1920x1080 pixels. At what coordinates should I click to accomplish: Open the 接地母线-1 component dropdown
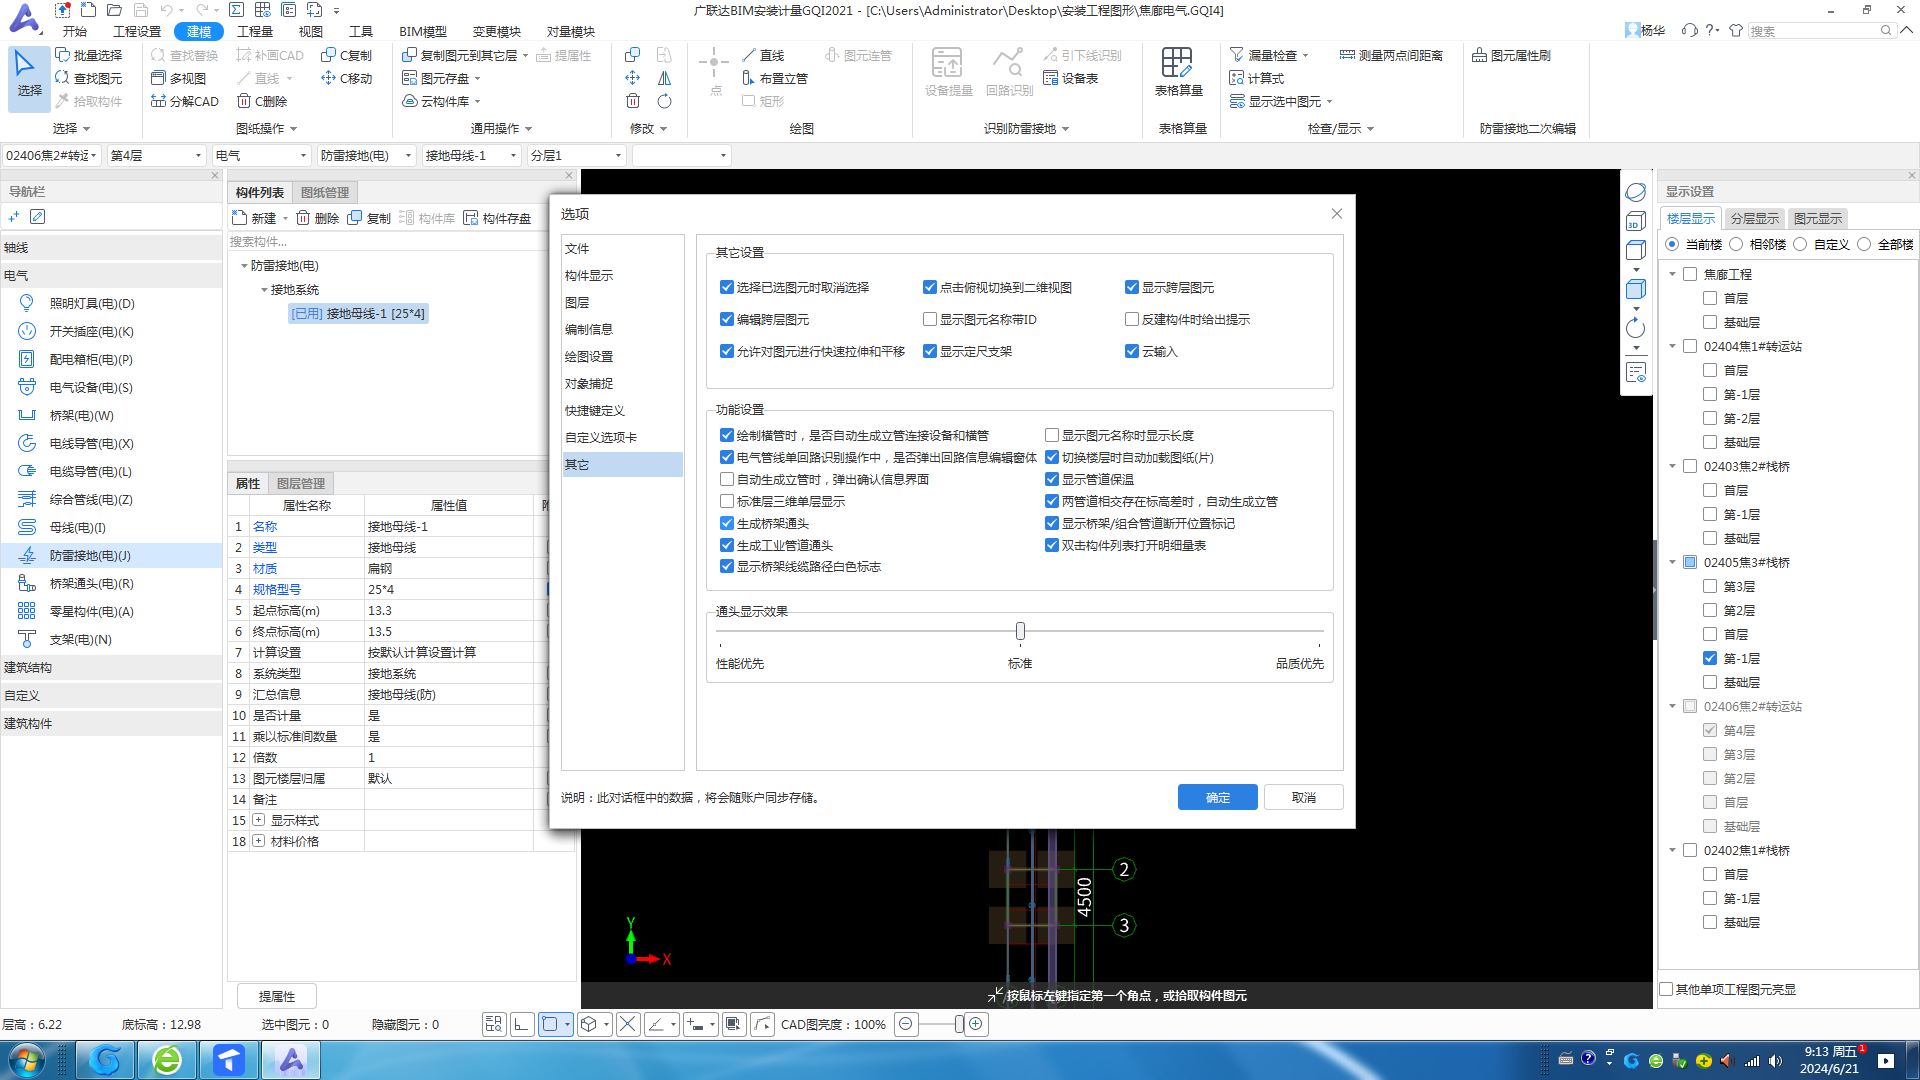471,155
